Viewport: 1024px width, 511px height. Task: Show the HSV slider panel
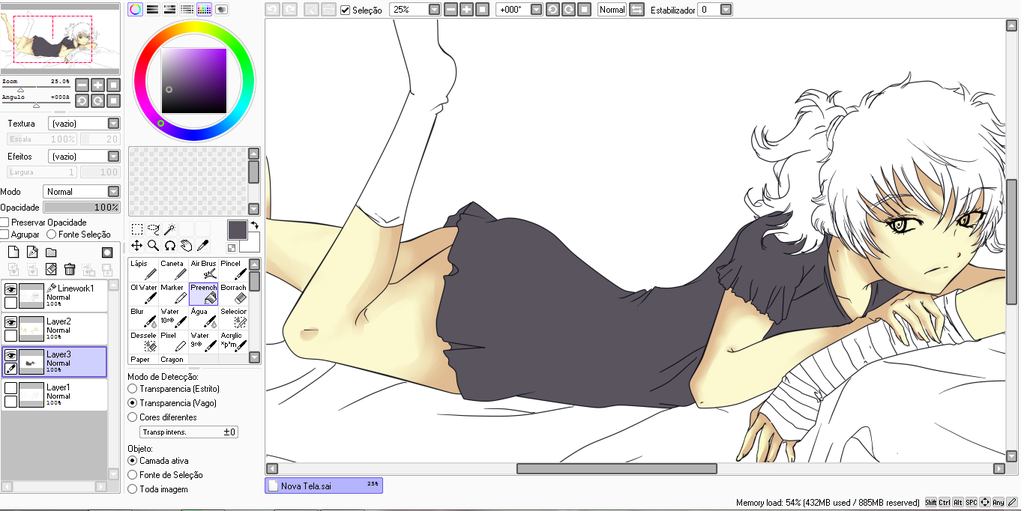pyautogui.click(x=169, y=9)
